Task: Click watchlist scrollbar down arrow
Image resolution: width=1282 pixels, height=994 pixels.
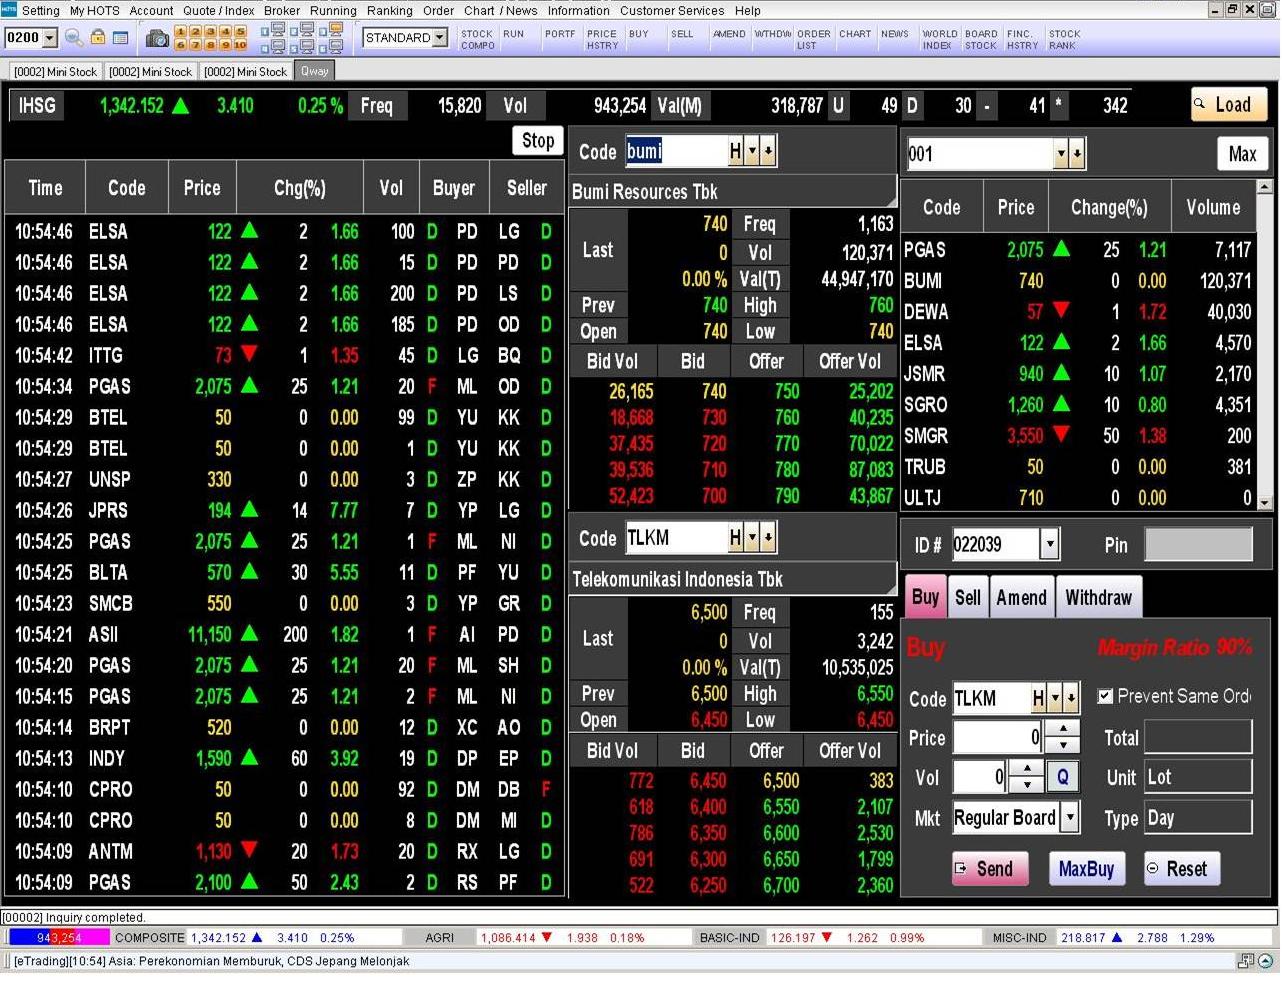Action: click(x=1264, y=503)
